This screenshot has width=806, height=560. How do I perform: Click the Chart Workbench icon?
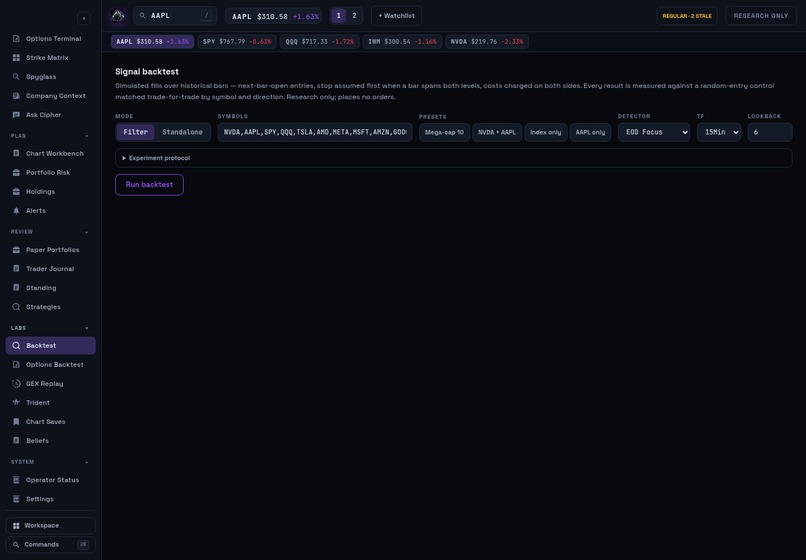pyautogui.click(x=16, y=153)
